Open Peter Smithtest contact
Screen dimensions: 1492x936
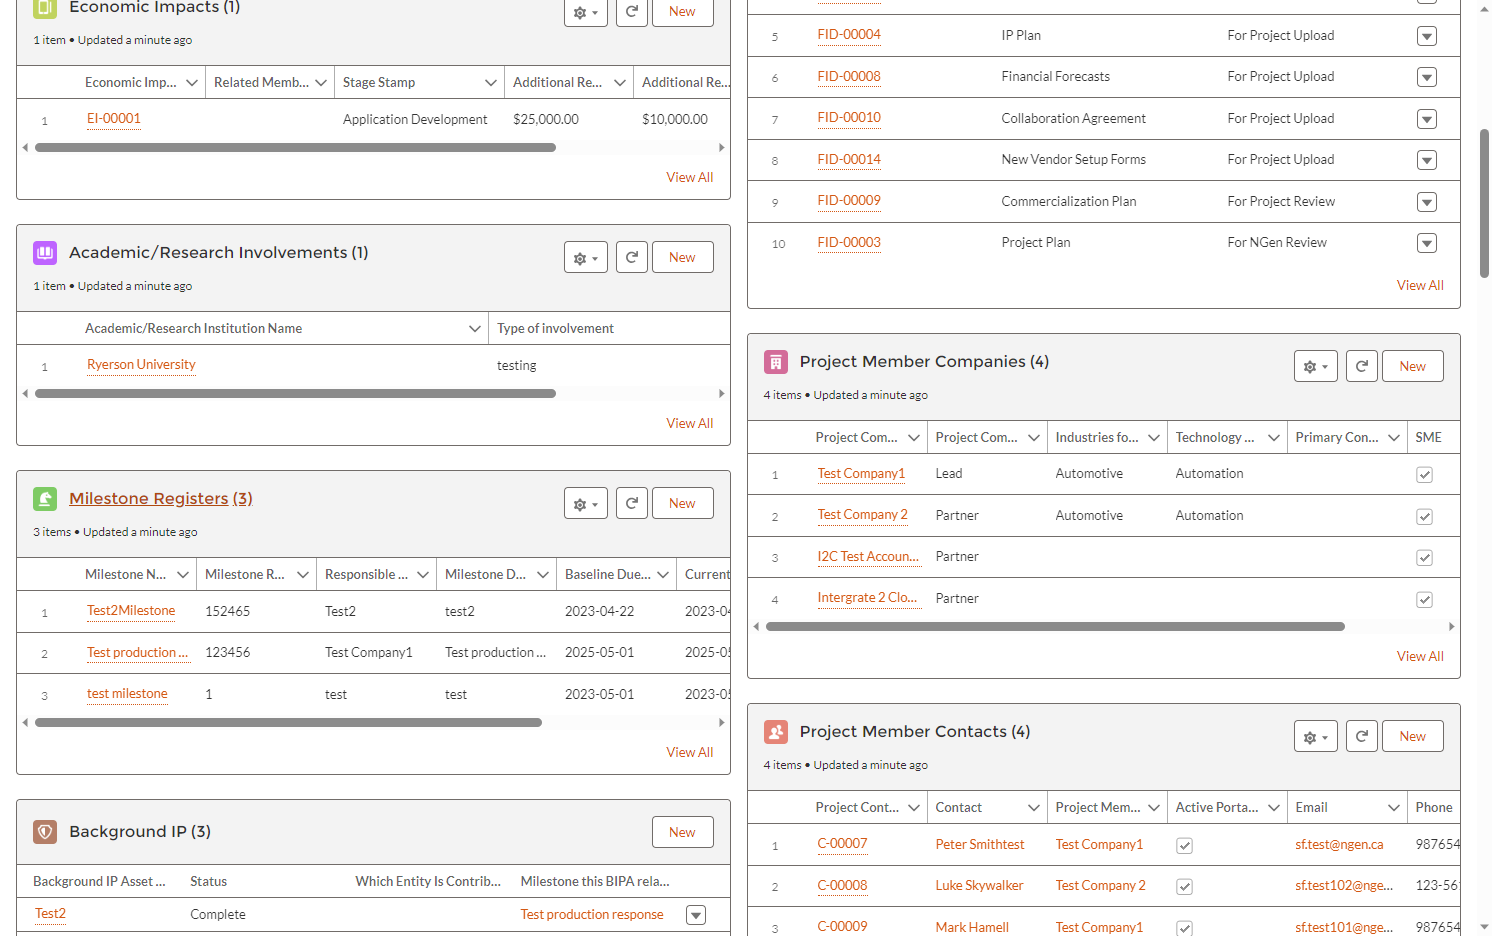point(980,845)
